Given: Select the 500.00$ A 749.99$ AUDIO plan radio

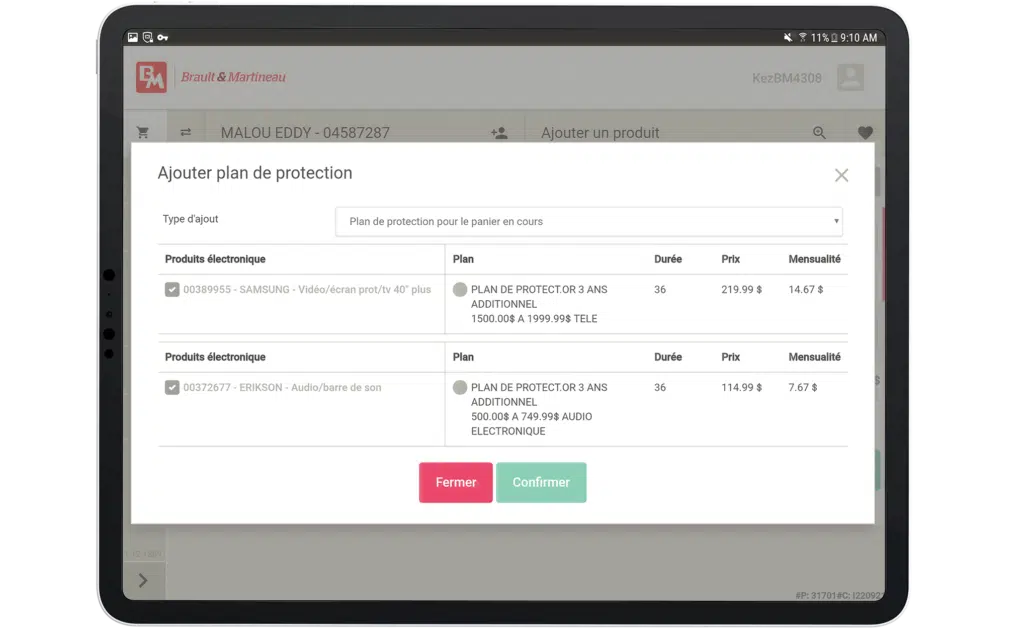Looking at the screenshot, I should [460, 388].
